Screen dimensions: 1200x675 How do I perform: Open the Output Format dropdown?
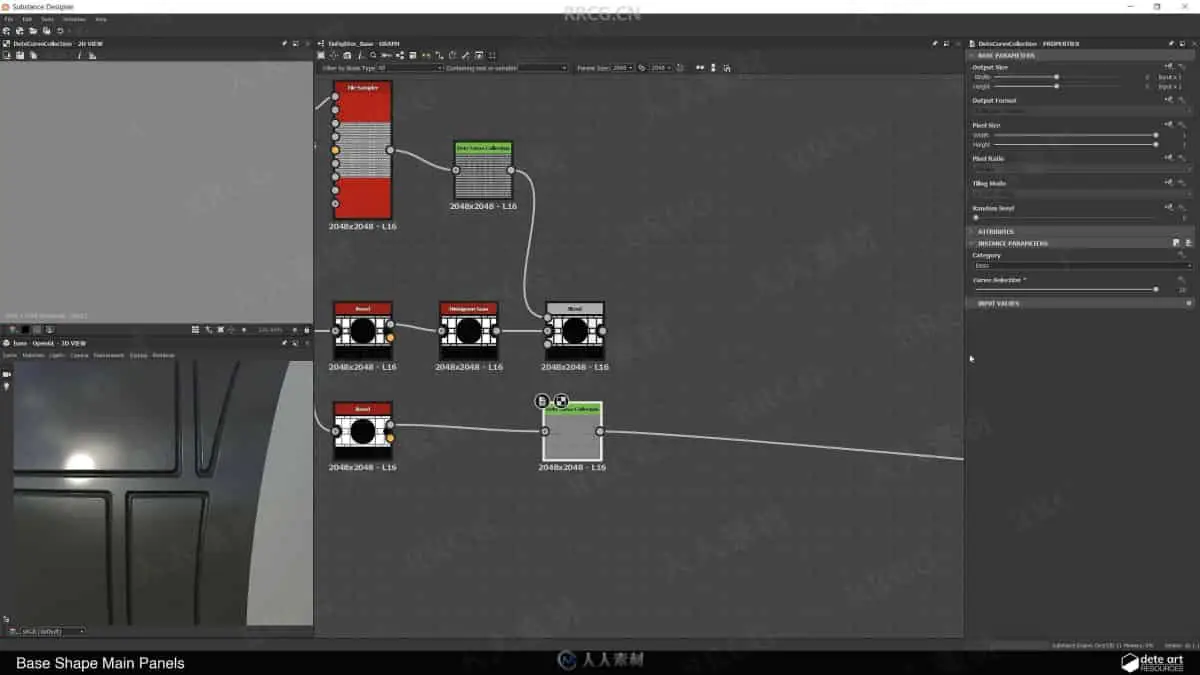(1083, 110)
